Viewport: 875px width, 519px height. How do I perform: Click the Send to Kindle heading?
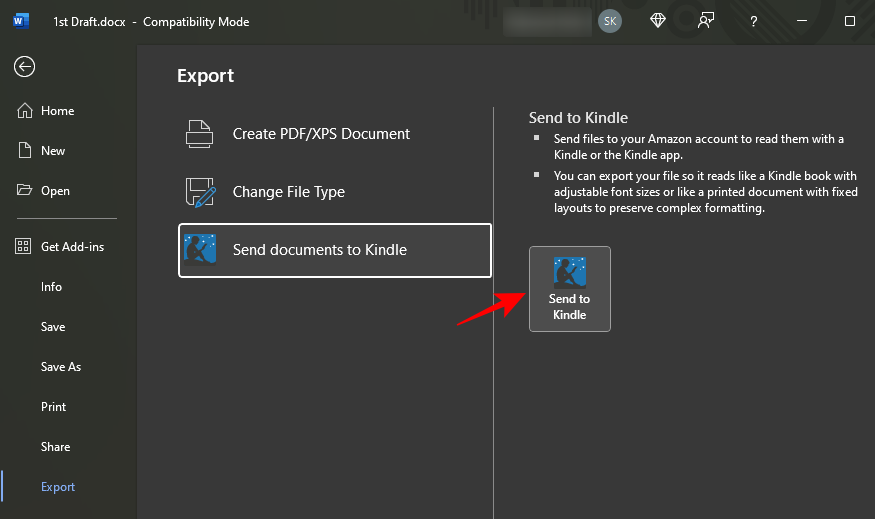578,118
